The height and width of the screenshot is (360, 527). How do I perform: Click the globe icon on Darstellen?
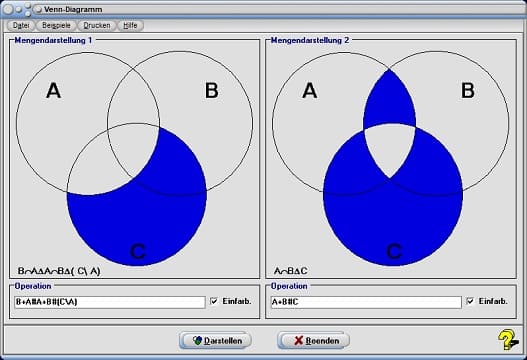point(197,341)
